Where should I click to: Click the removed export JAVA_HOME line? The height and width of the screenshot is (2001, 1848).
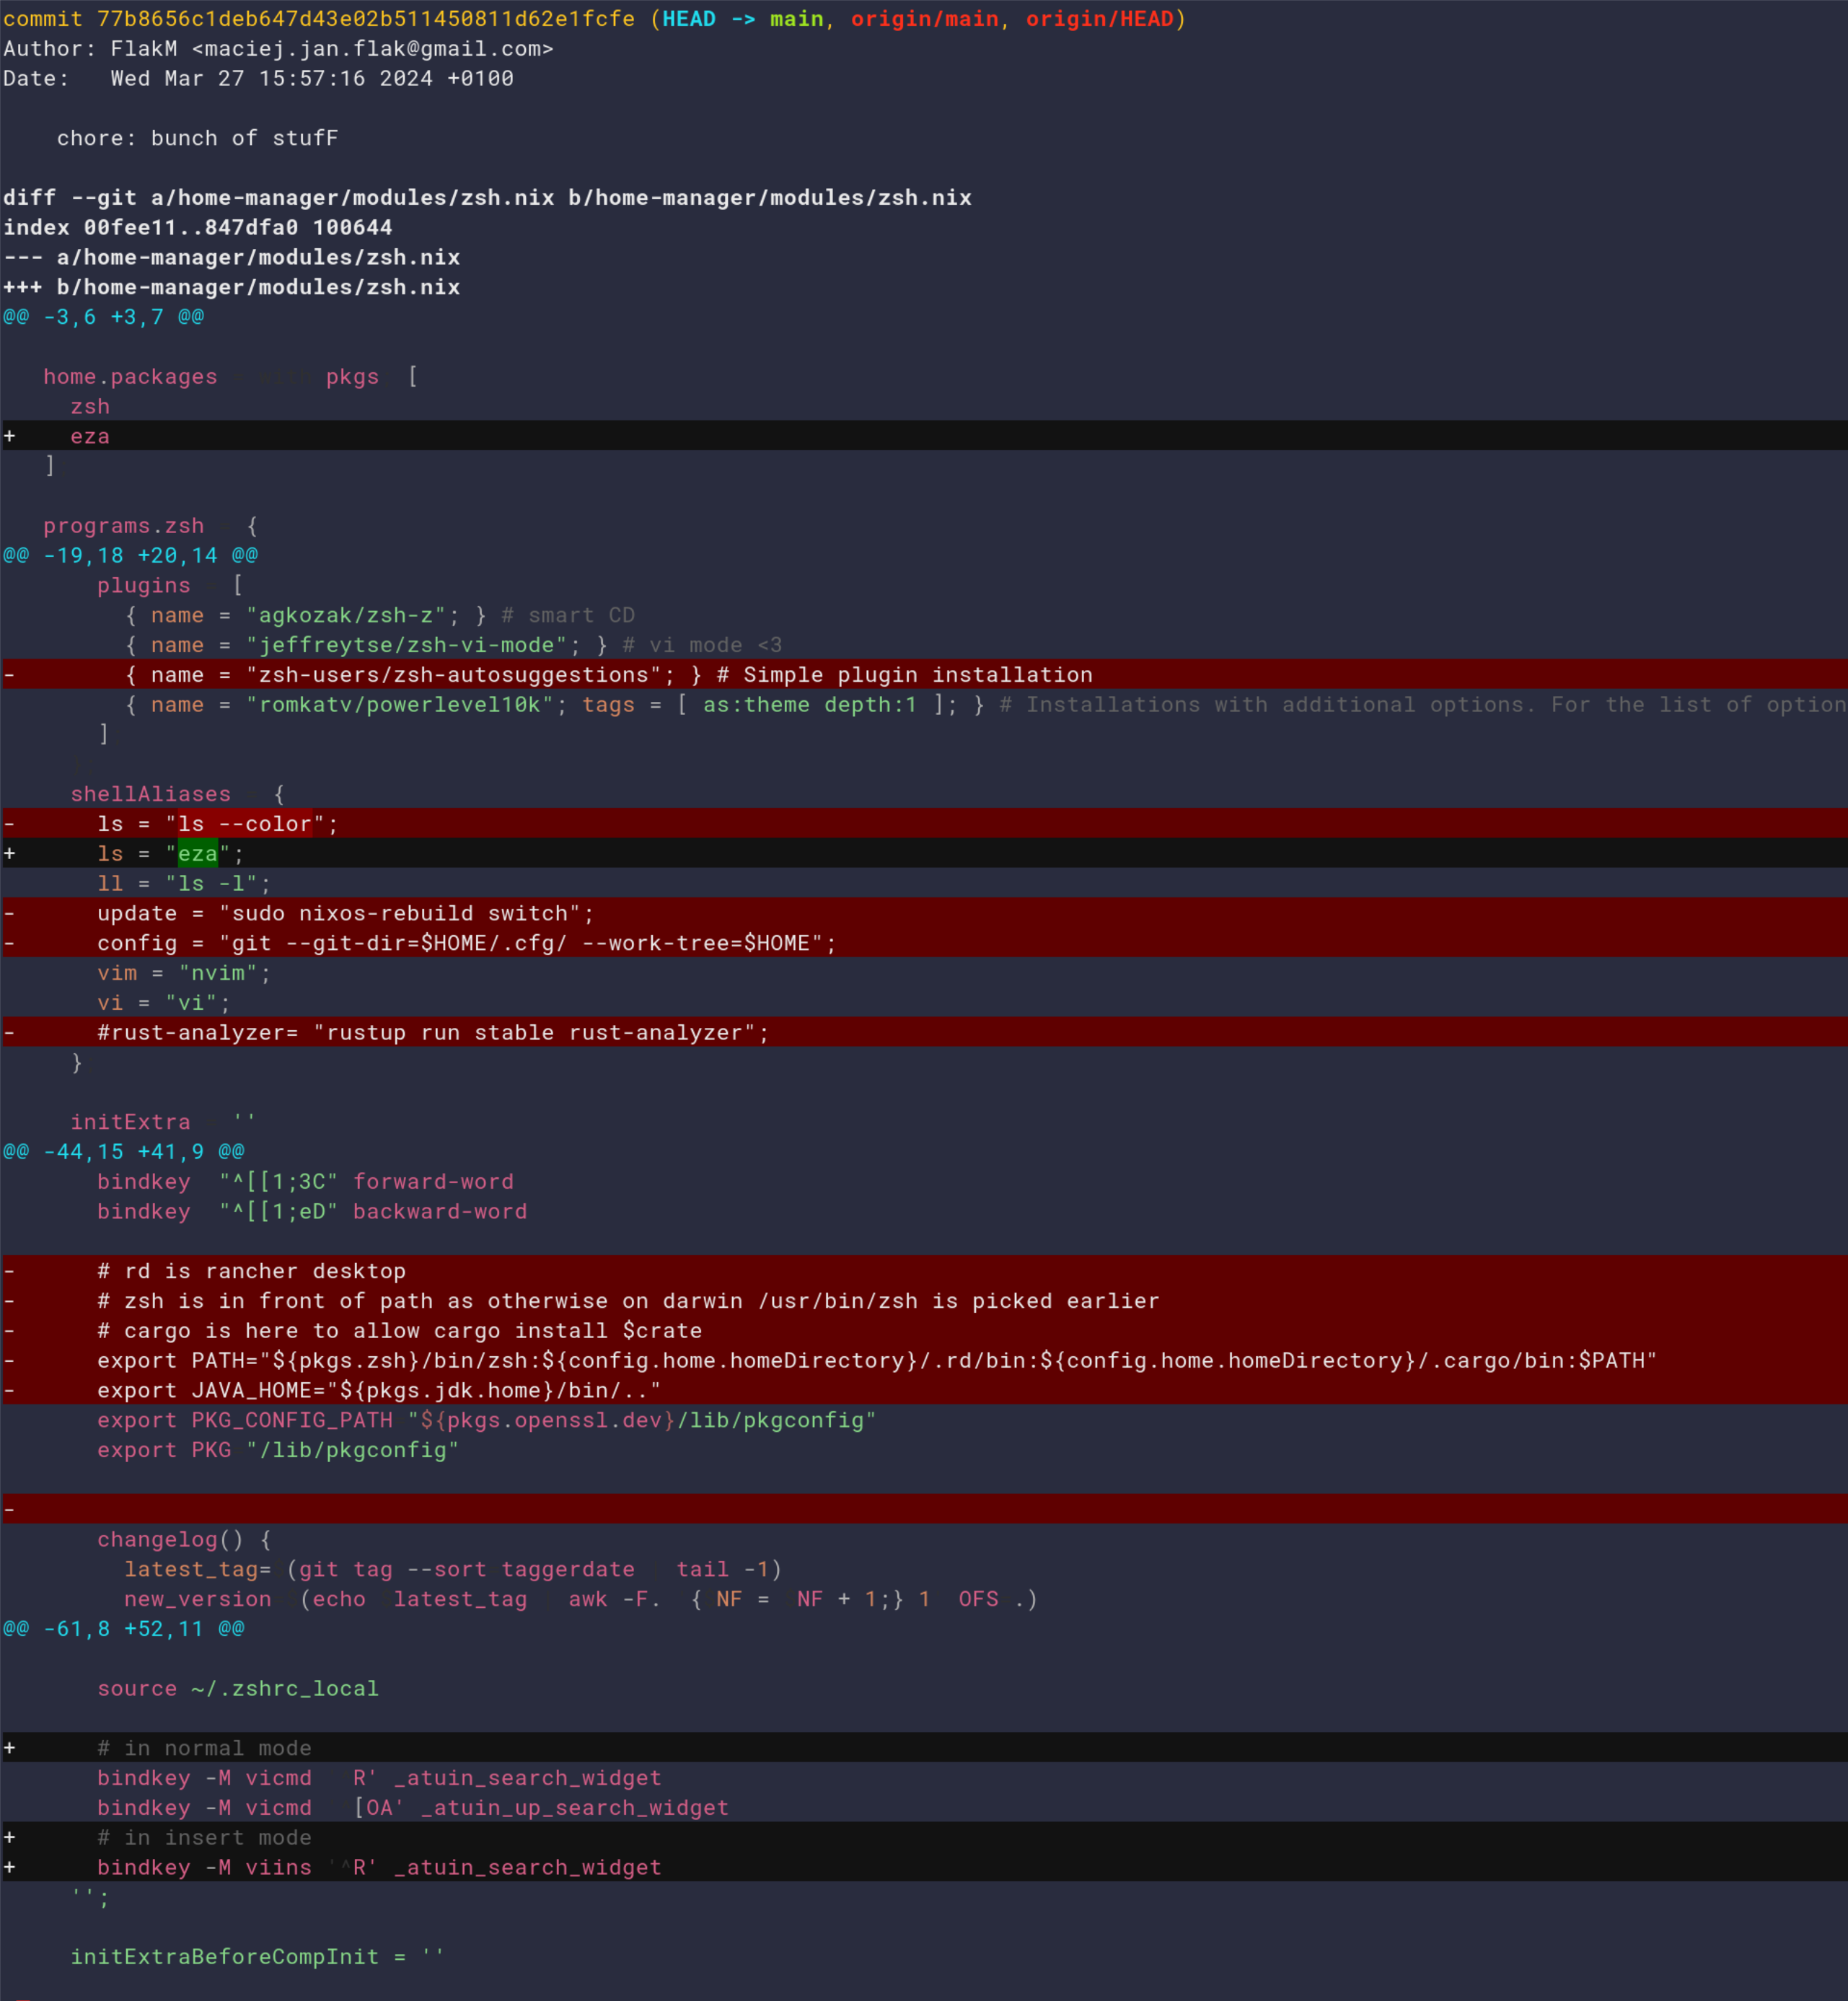[924, 1390]
